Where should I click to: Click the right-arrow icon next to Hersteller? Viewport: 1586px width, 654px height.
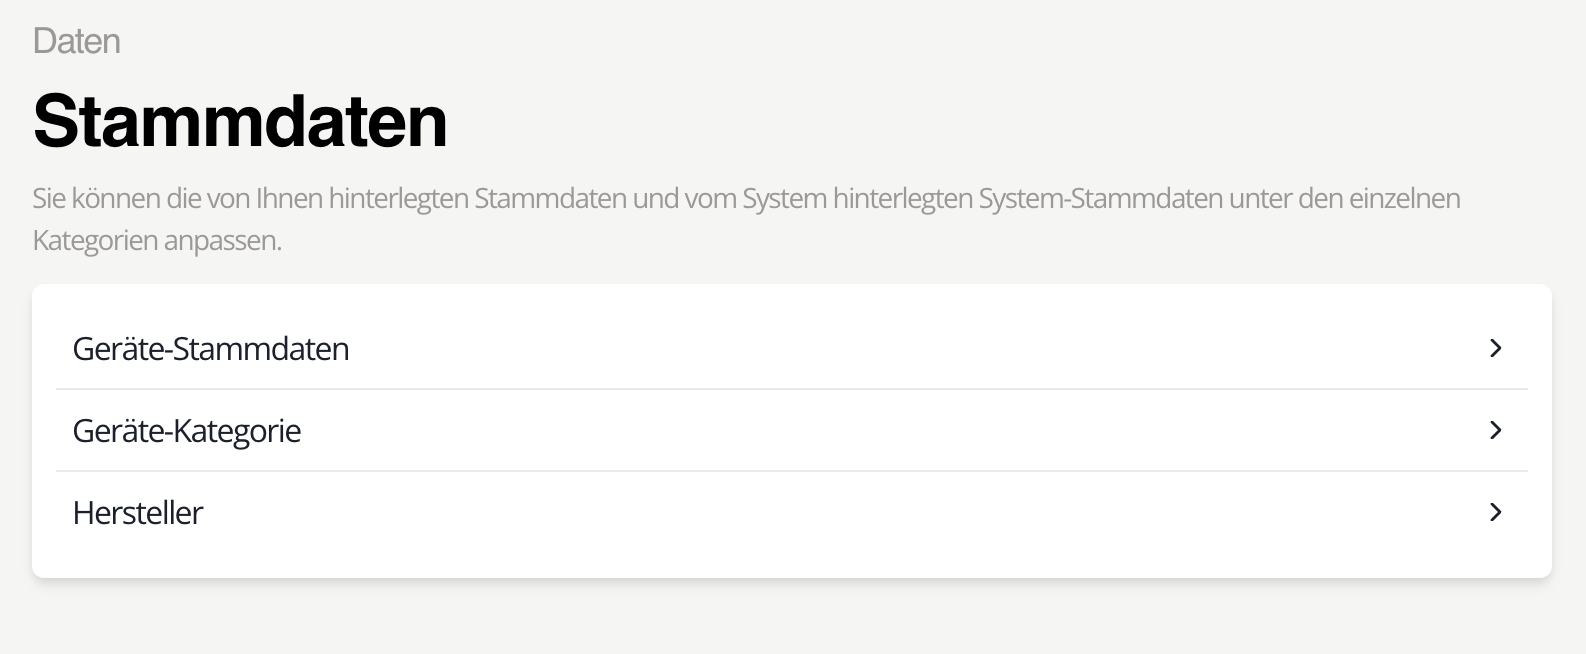(1496, 512)
